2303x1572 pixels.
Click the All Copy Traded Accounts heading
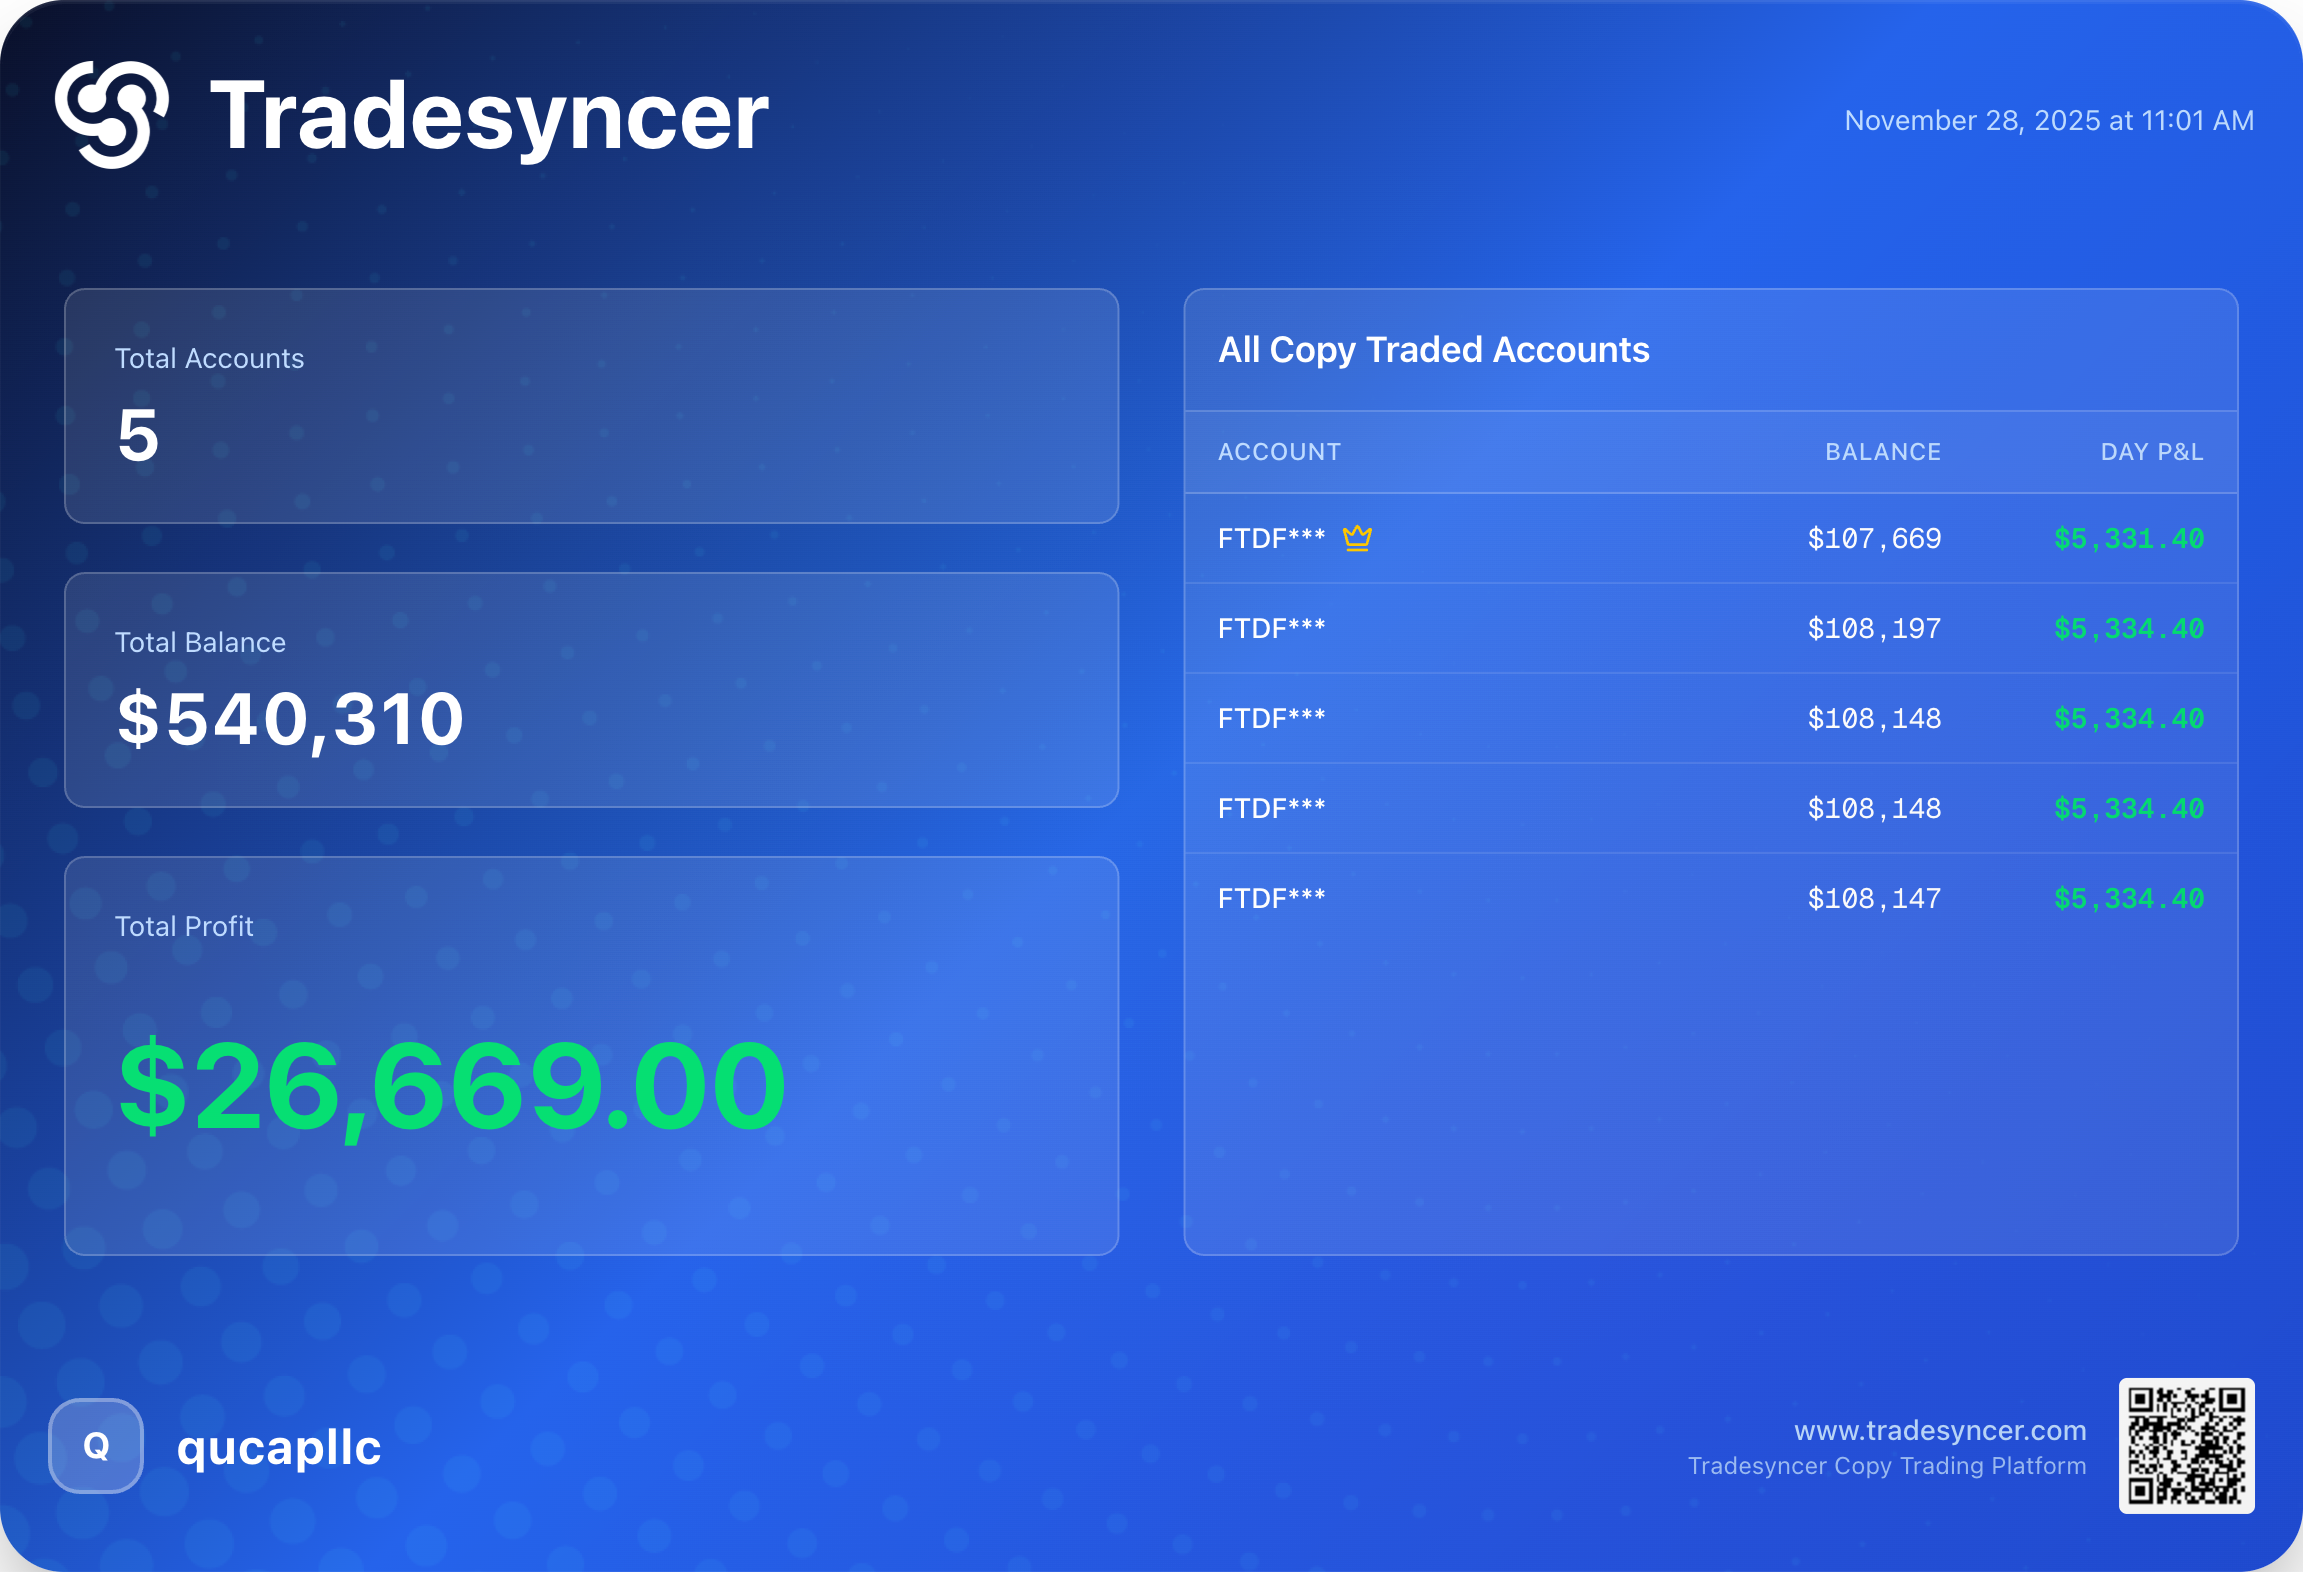[x=1433, y=350]
